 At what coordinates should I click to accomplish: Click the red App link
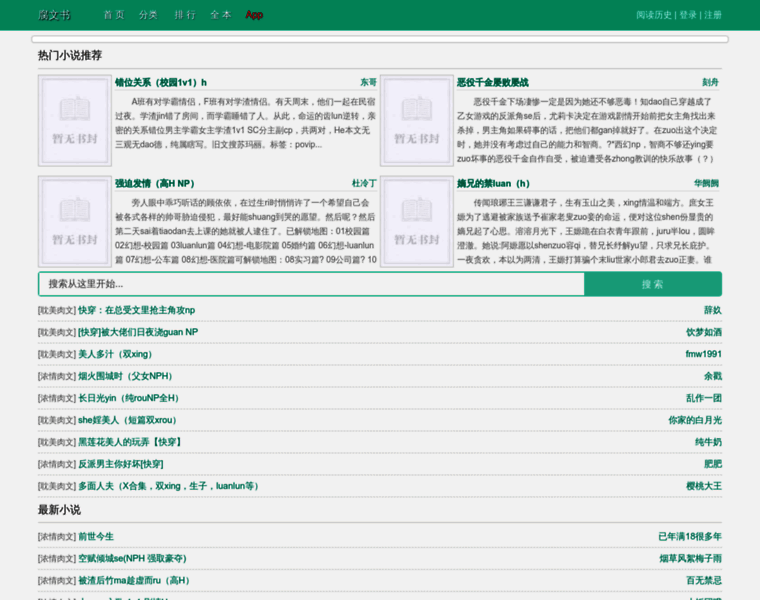254,15
